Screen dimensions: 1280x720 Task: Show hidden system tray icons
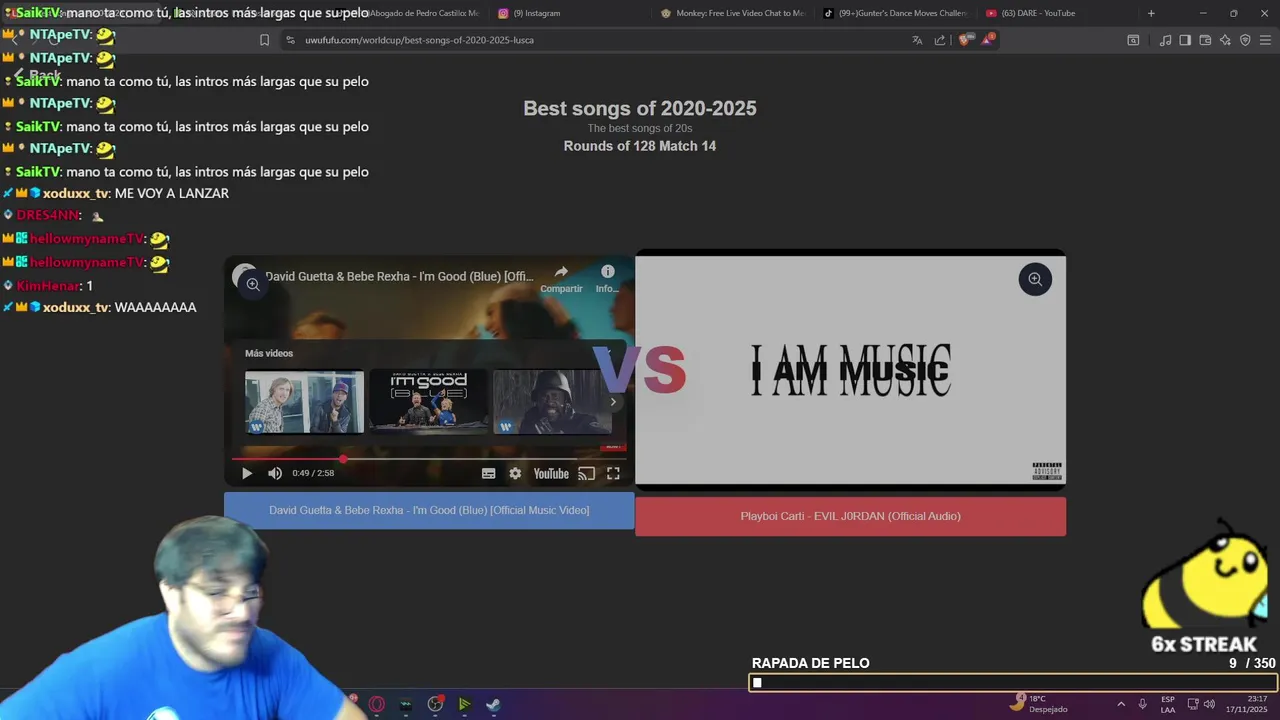pyautogui.click(x=1121, y=704)
